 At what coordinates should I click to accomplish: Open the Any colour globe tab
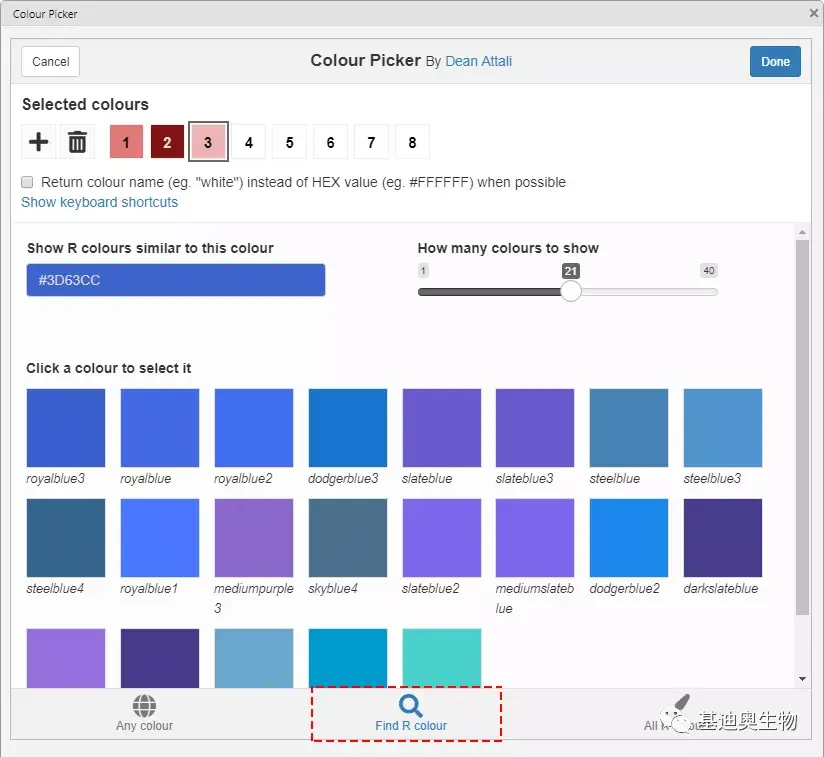click(145, 713)
